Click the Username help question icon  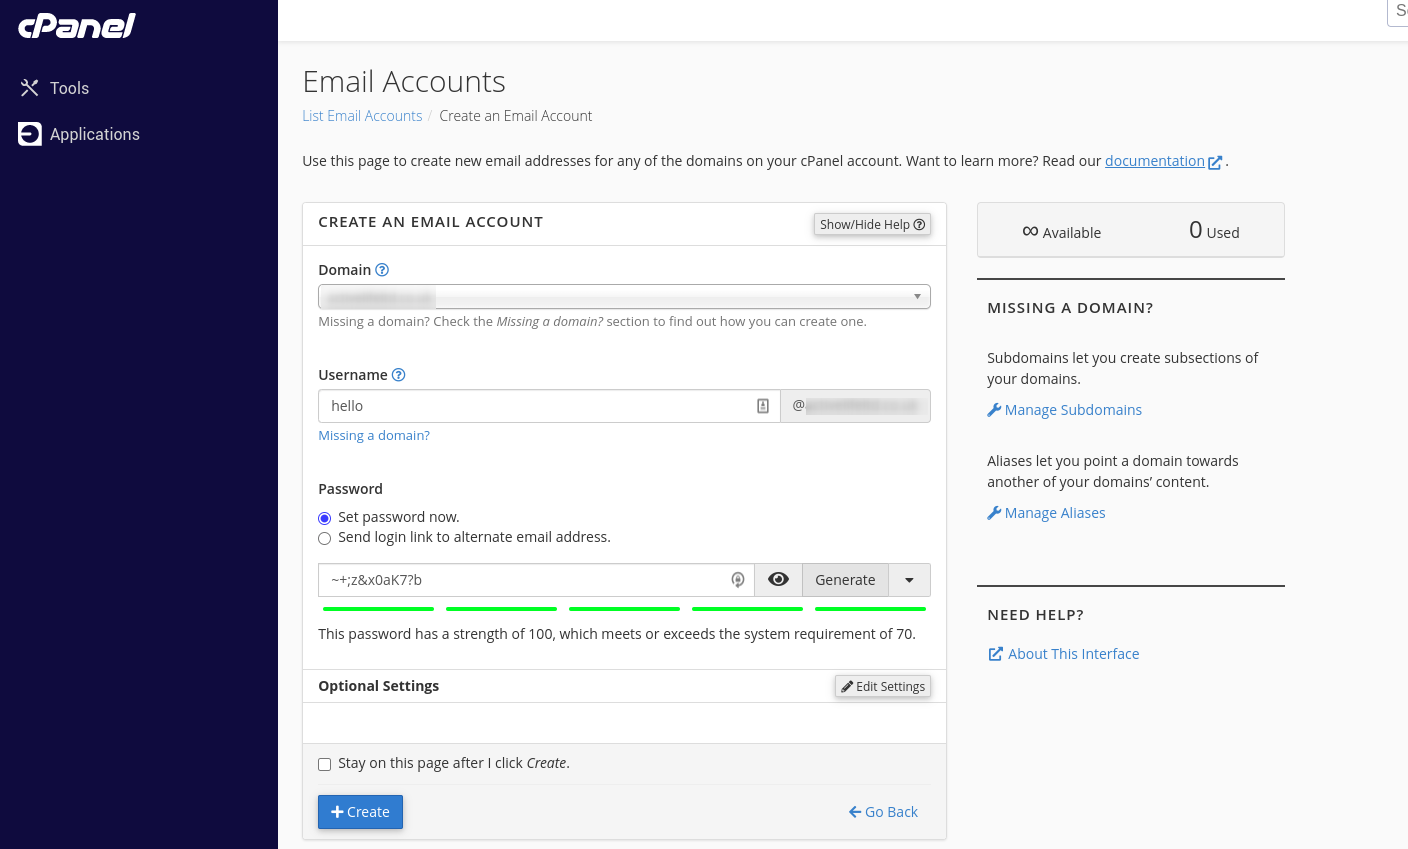click(398, 375)
